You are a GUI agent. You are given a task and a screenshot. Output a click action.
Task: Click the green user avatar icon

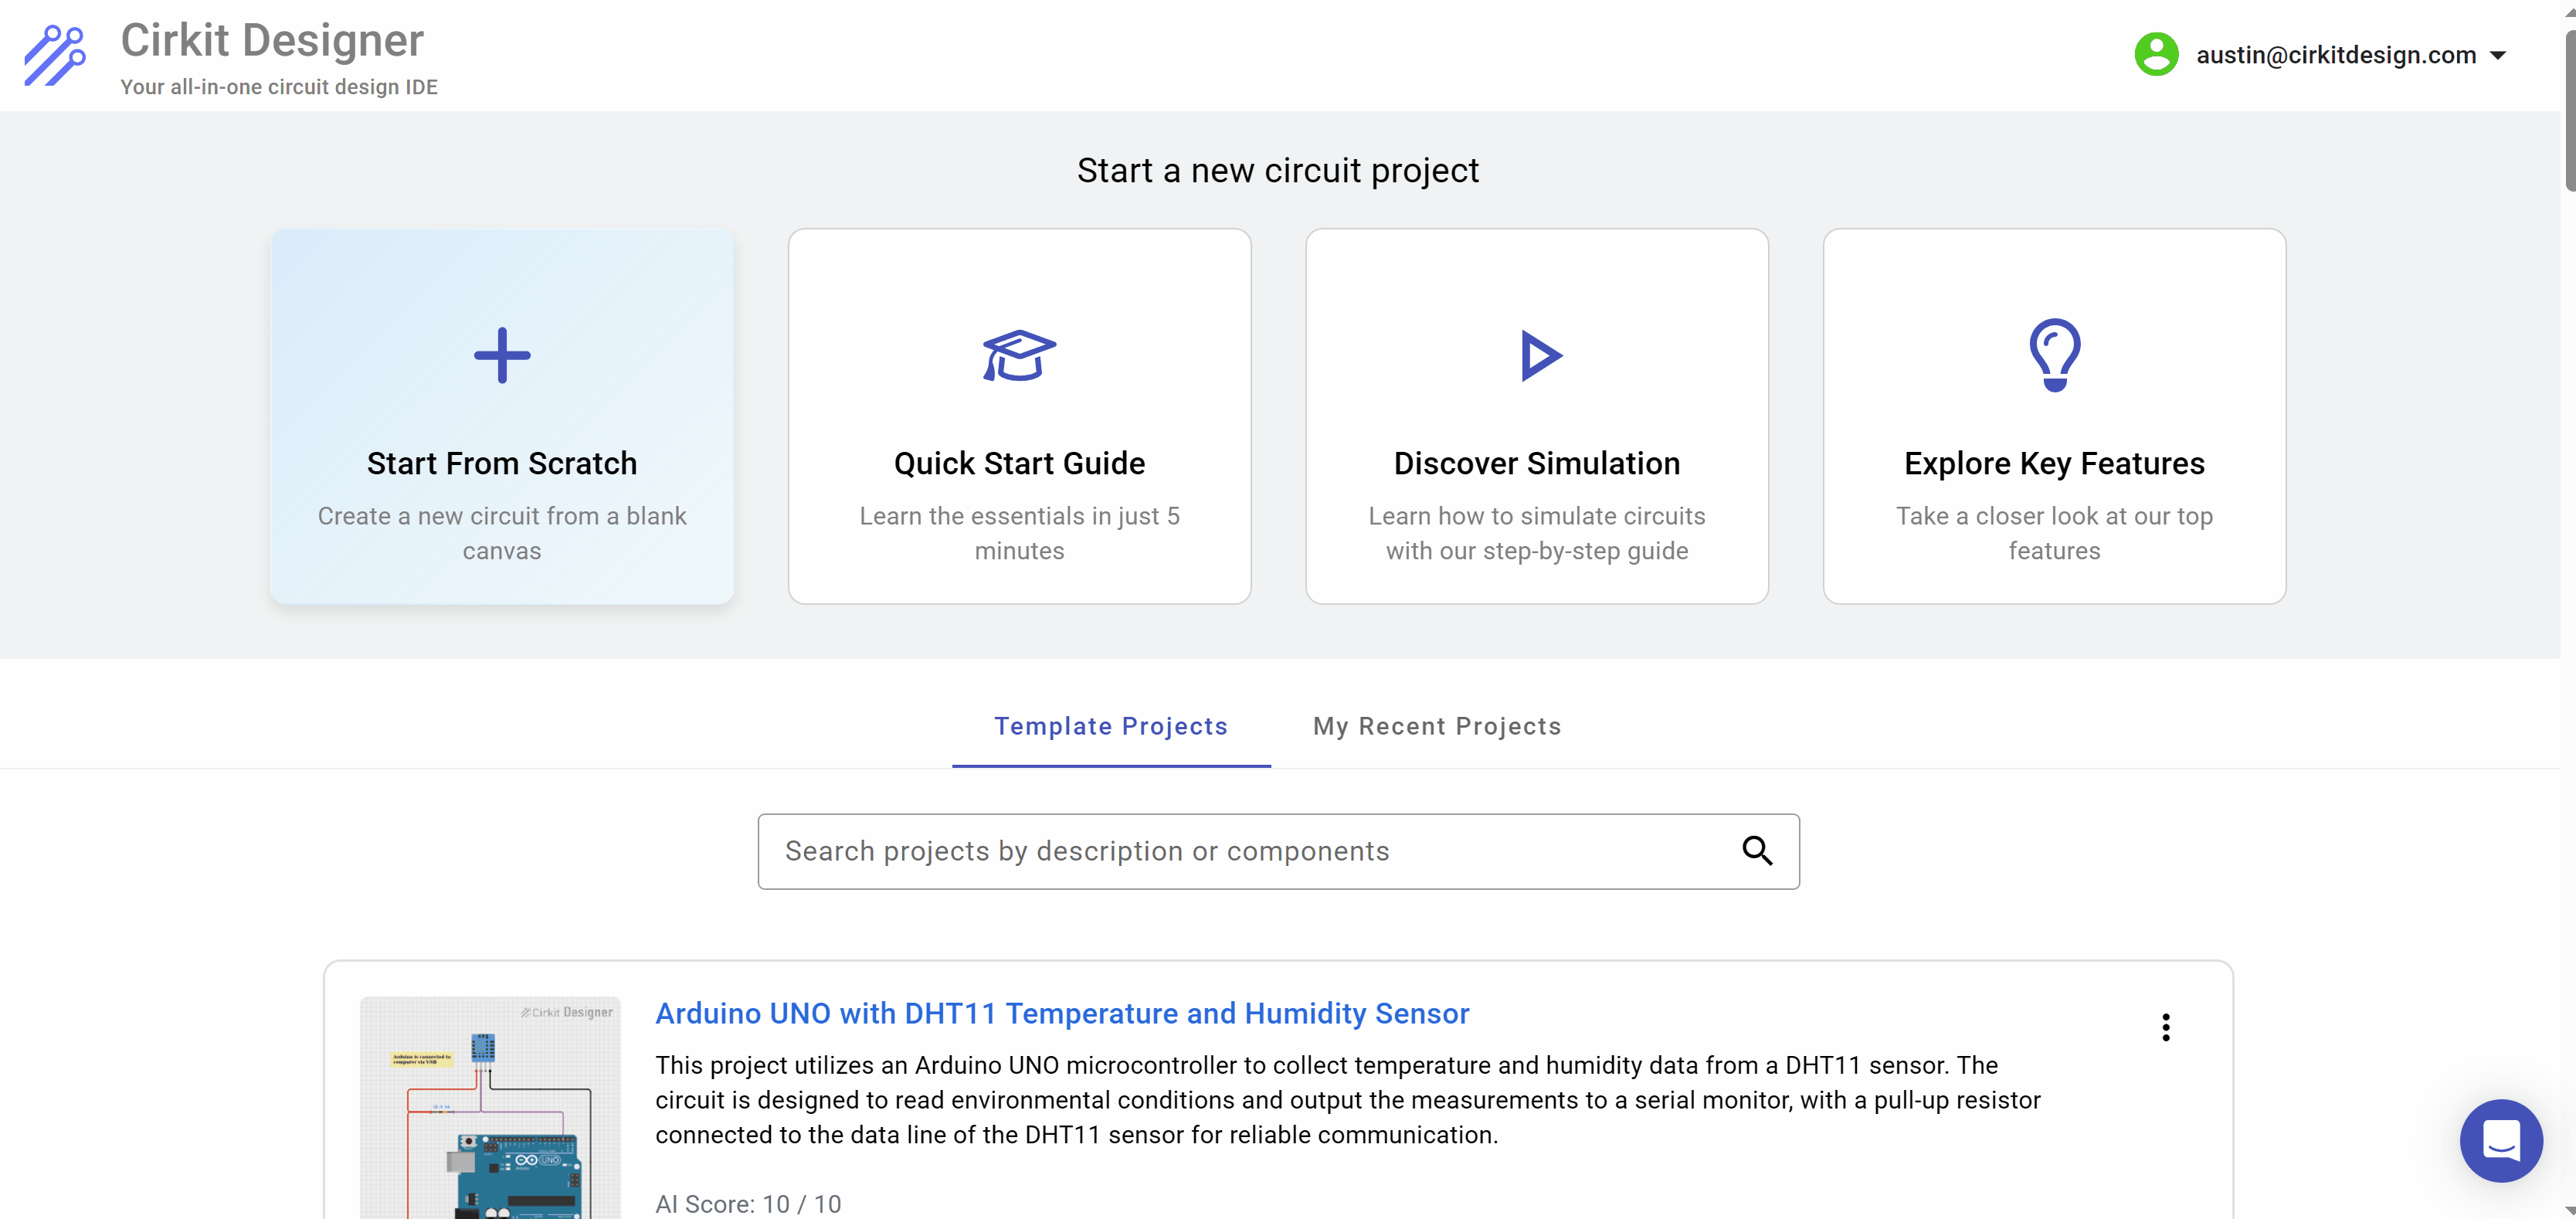(2156, 54)
